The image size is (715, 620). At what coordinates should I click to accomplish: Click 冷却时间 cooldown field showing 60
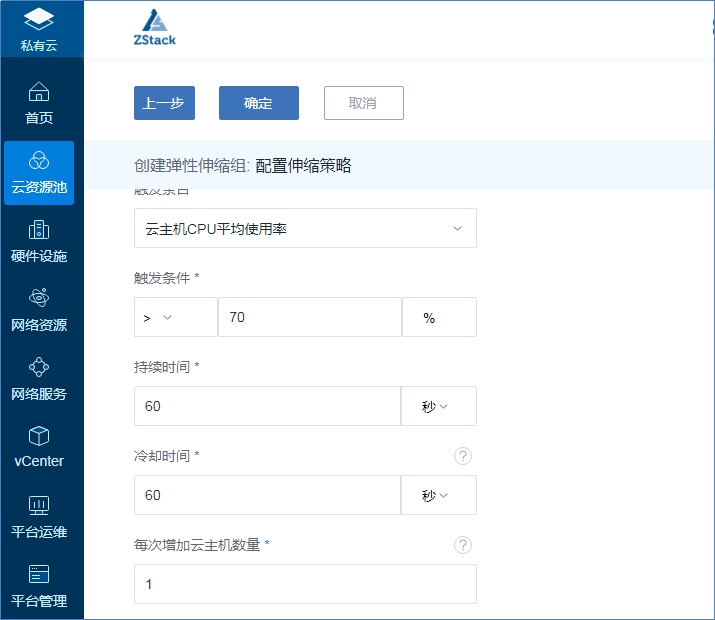tap(267, 495)
